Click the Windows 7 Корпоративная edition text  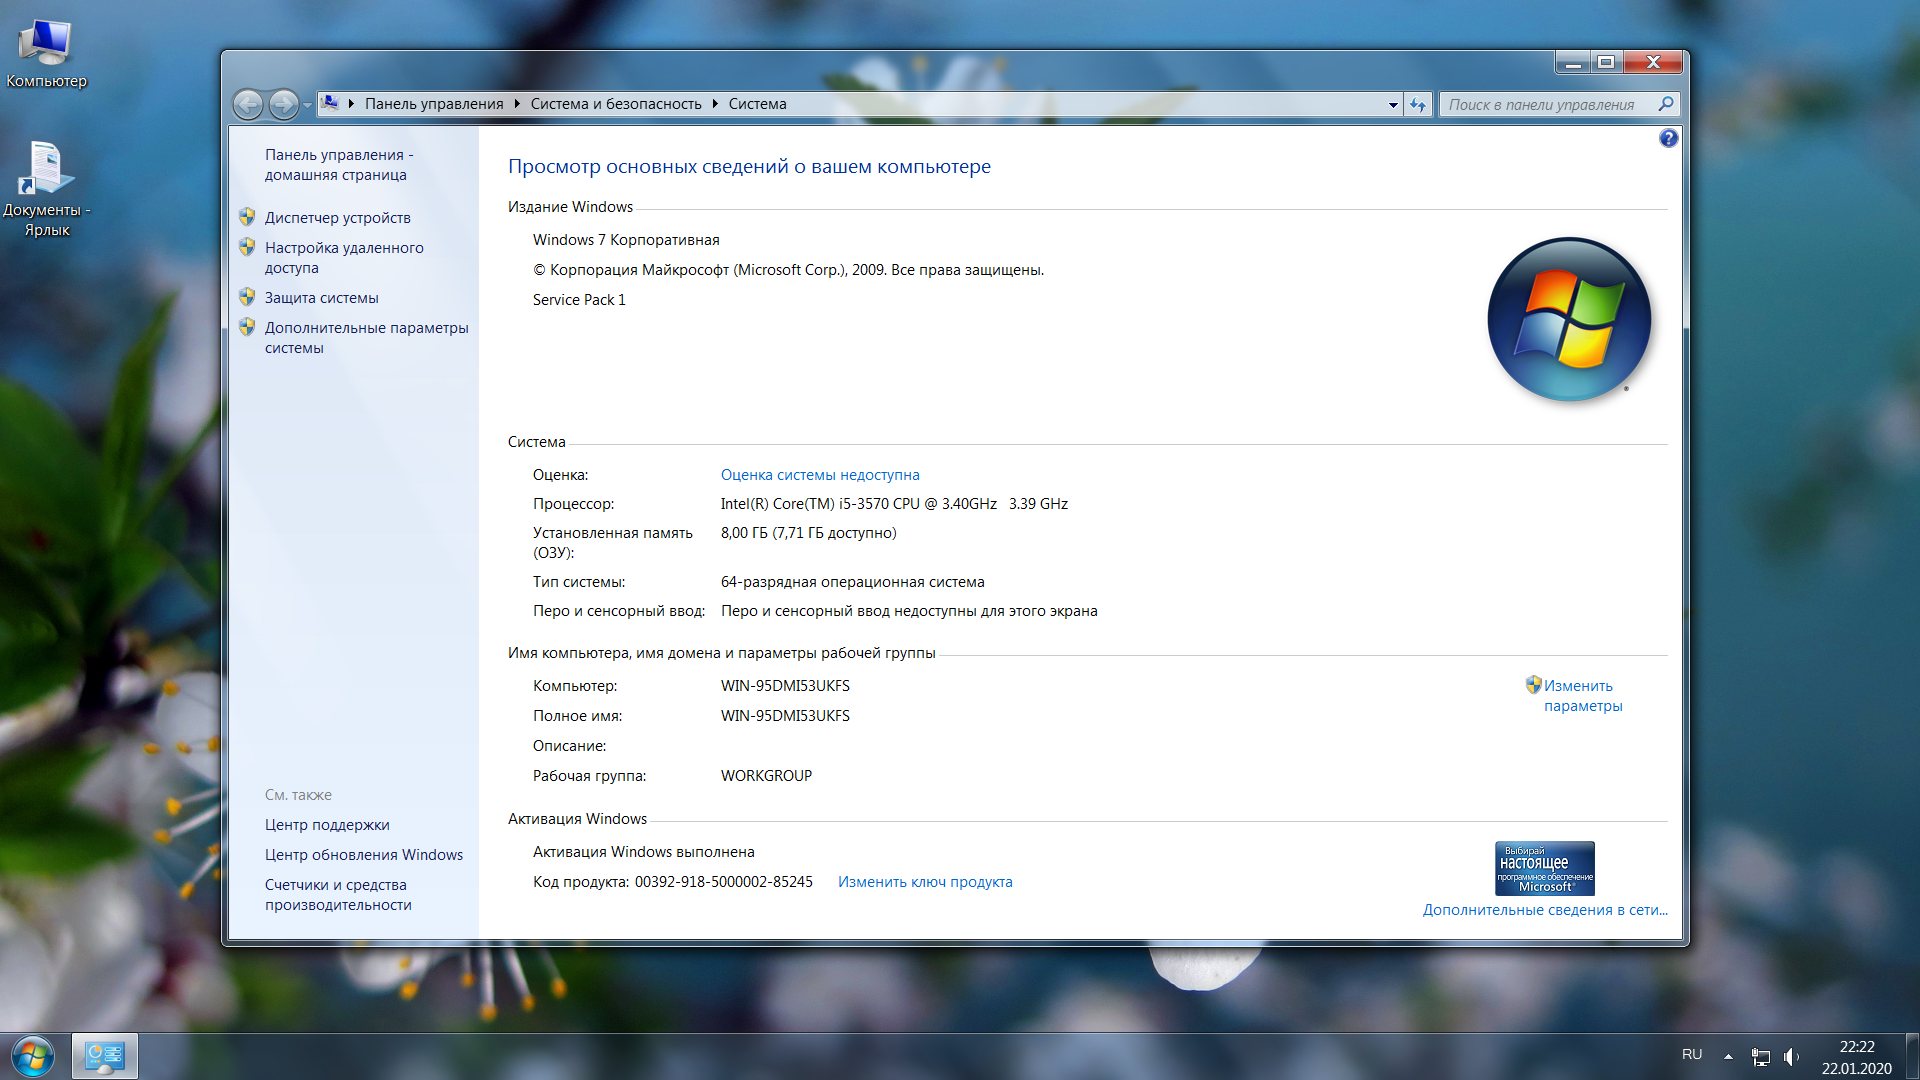pyautogui.click(x=626, y=240)
